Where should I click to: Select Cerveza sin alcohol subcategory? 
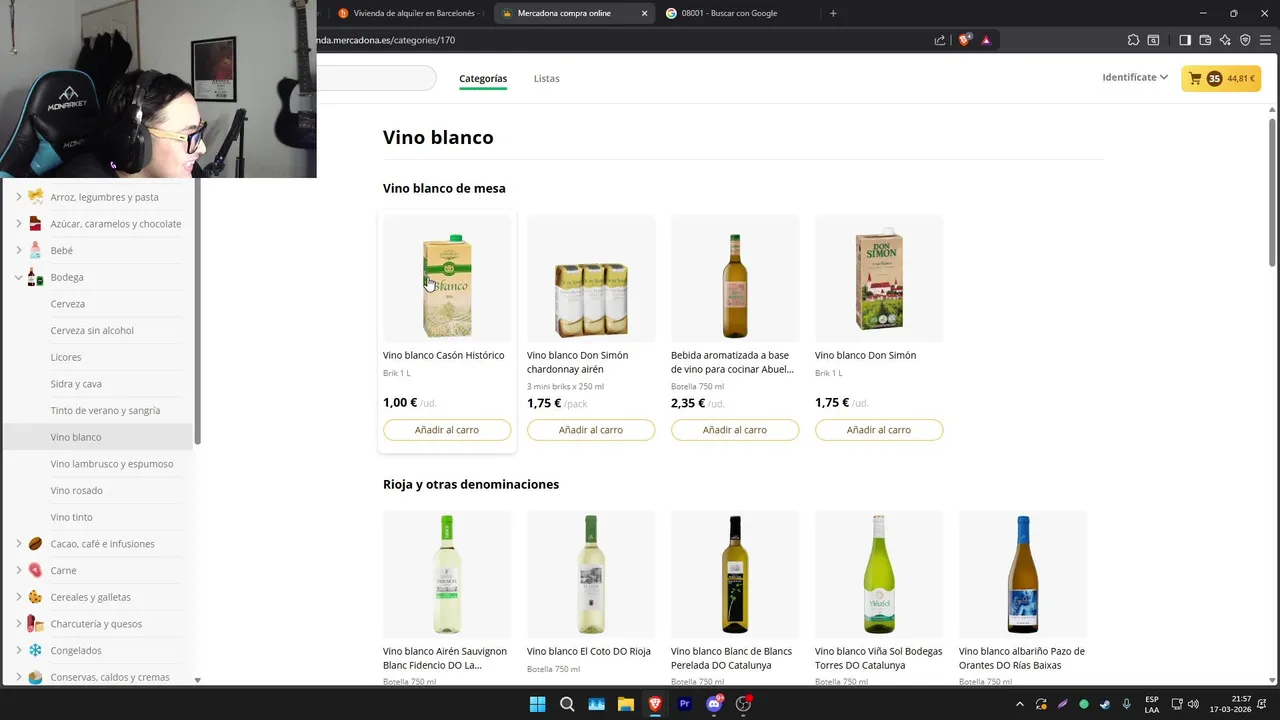point(92,330)
